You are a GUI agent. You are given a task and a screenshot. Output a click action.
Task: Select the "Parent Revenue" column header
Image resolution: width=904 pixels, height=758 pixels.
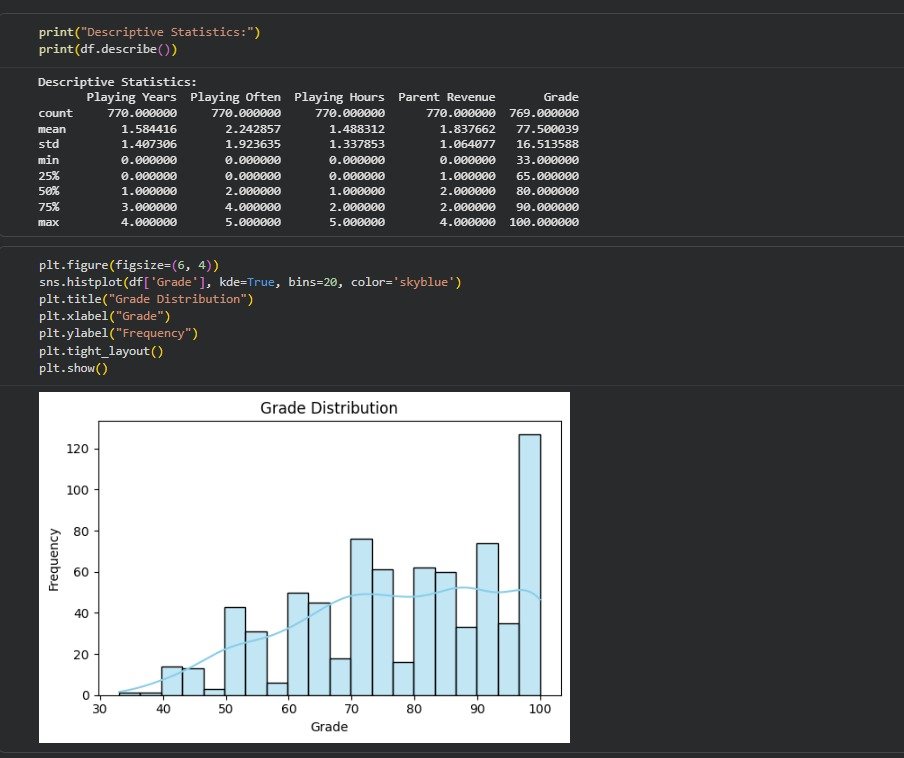(x=446, y=97)
